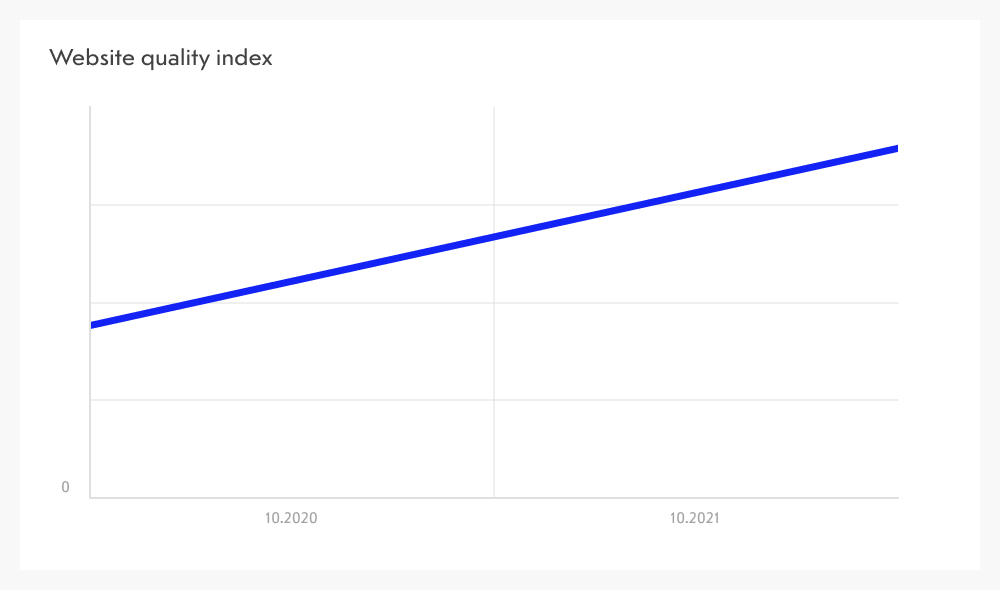Image resolution: width=1000 pixels, height=590 pixels.
Task: Select the 10.2021 x-axis label
Action: coord(695,518)
